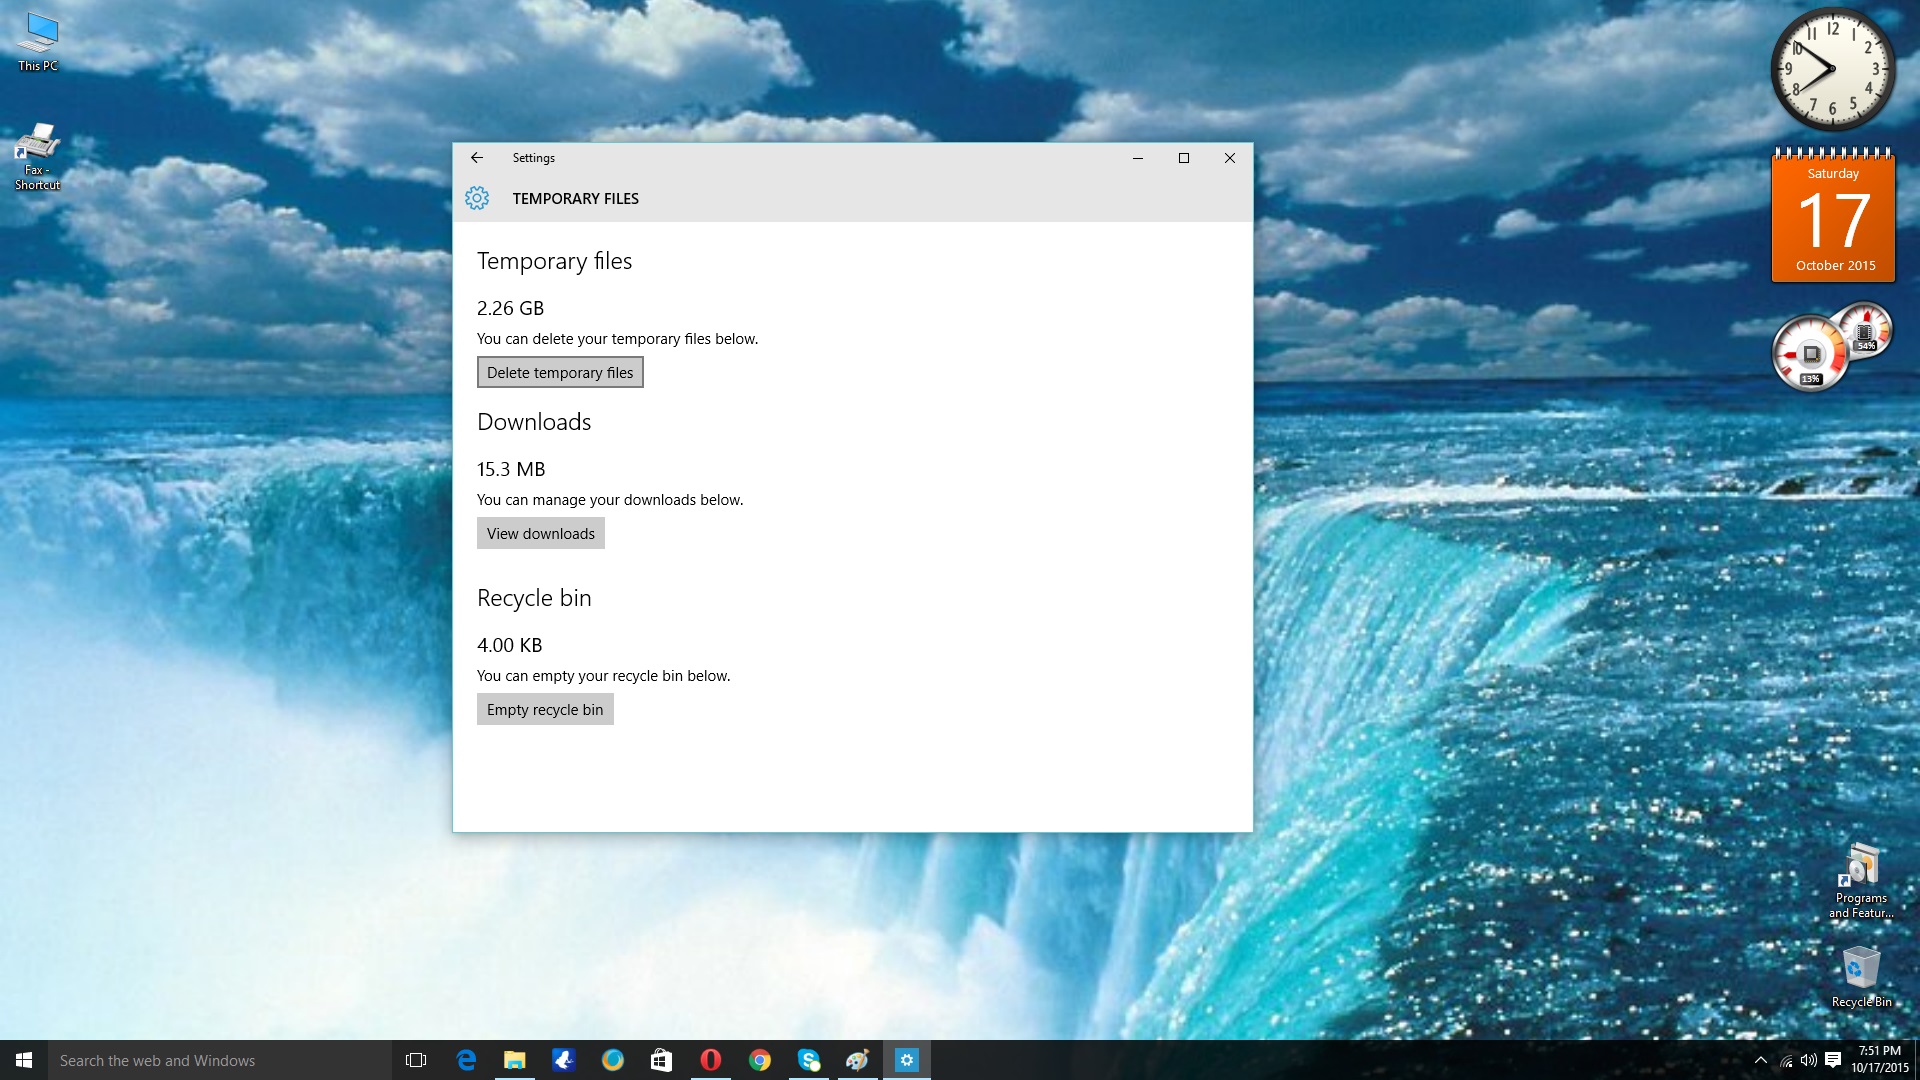Click the View downloads button
Screen dimensions: 1920x1080
pos(540,534)
